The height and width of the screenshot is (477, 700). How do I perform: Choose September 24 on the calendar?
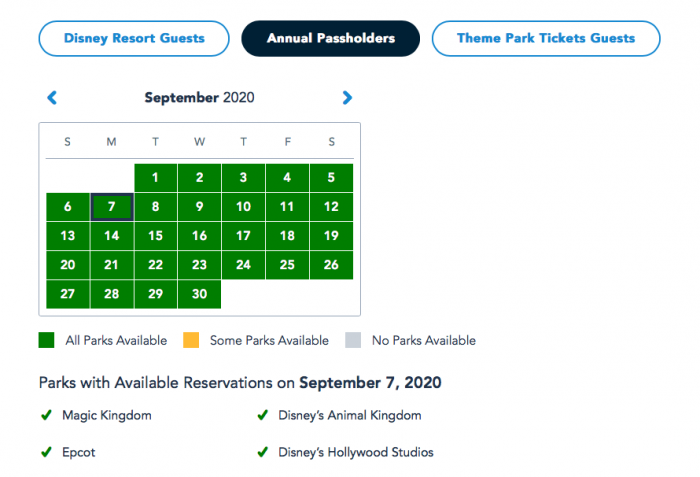pos(243,265)
